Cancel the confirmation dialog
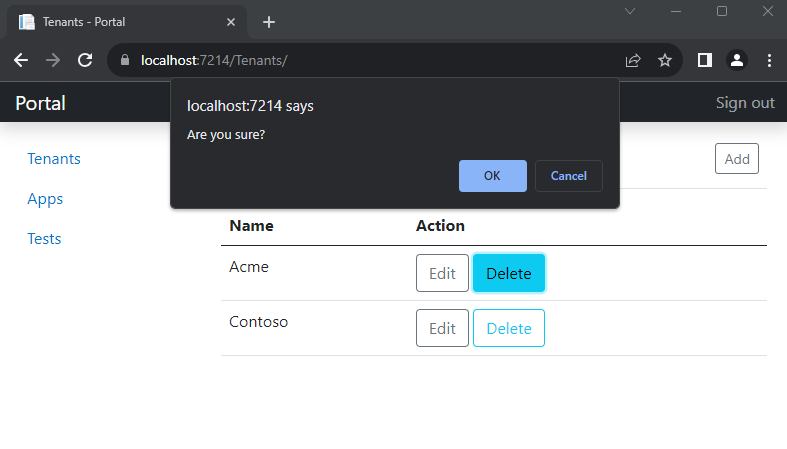 pyautogui.click(x=568, y=176)
